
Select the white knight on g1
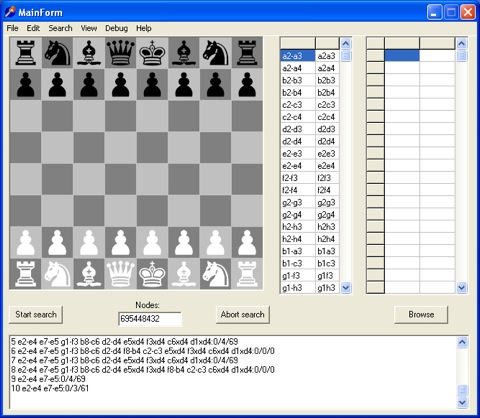click(x=216, y=274)
